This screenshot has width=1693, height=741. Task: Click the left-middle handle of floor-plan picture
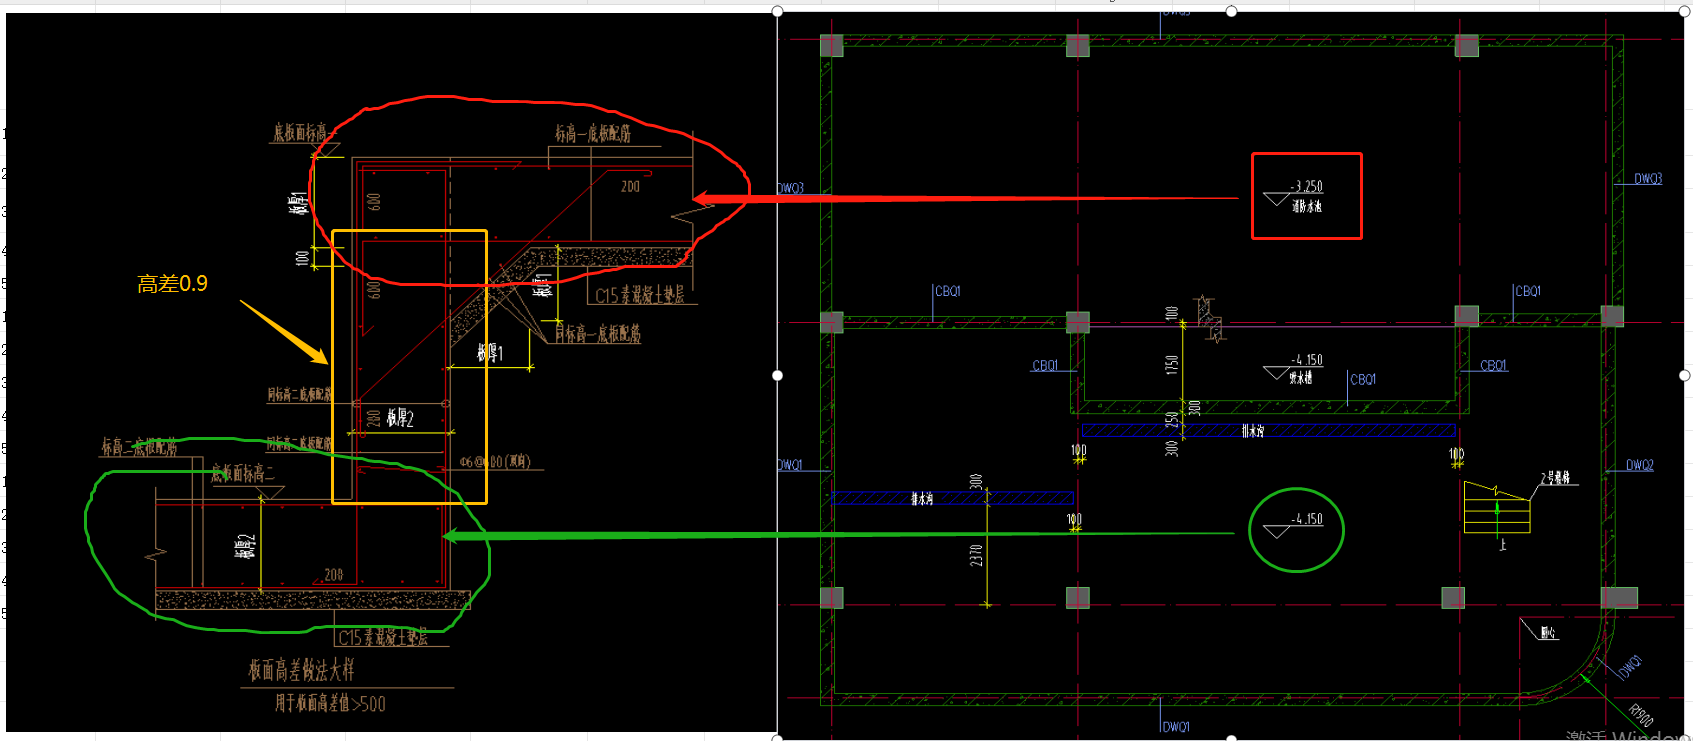coord(777,375)
